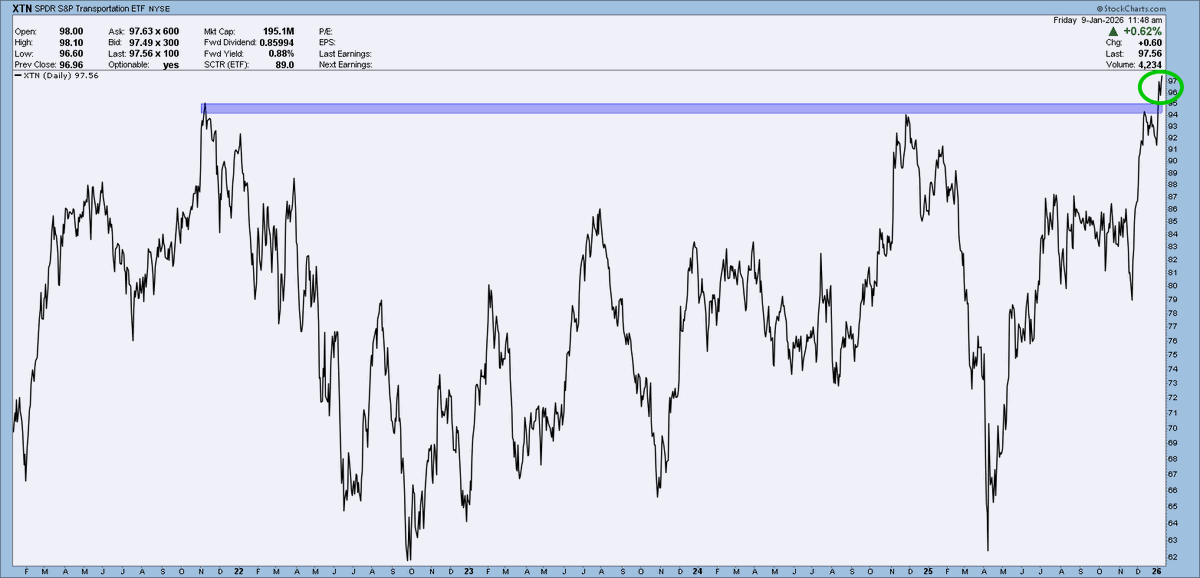Screen dimensions: 1200x578
Task: Click the SCTR (ETF) value 89.0
Action: (x=284, y=64)
